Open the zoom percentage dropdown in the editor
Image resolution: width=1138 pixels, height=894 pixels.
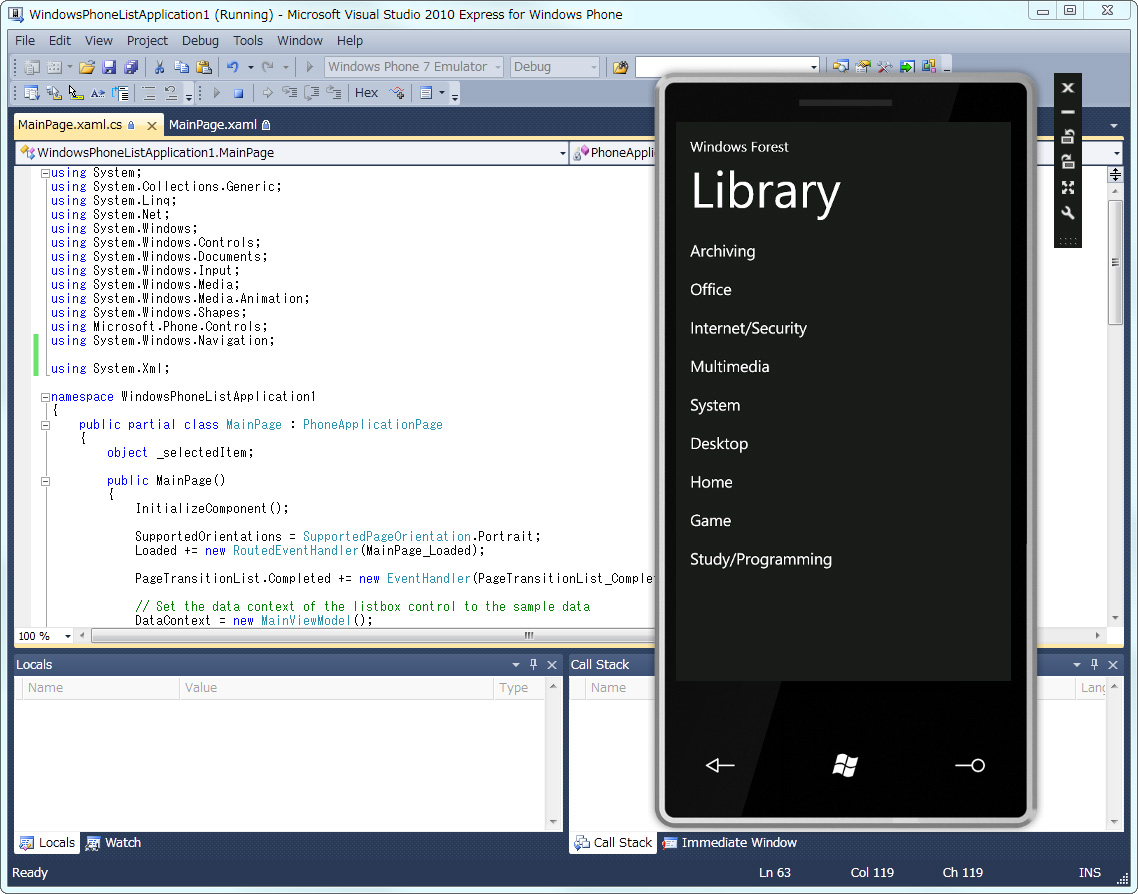click(67, 636)
